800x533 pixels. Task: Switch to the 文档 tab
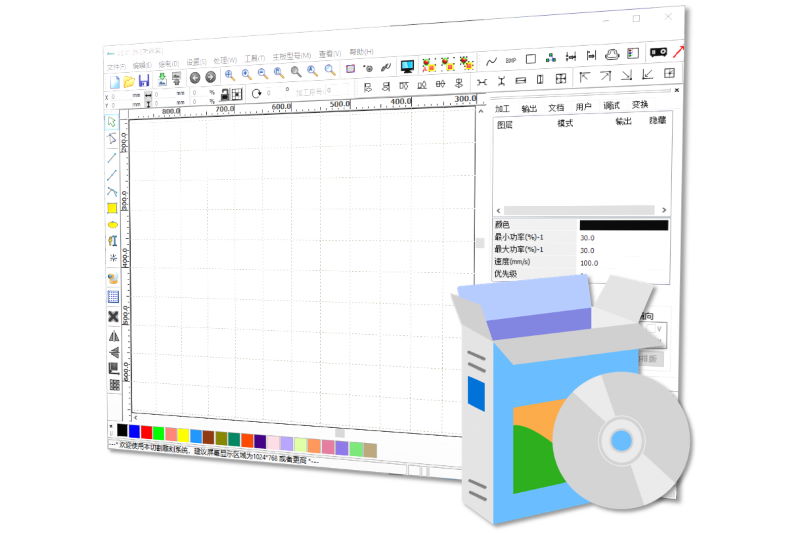(556, 107)
